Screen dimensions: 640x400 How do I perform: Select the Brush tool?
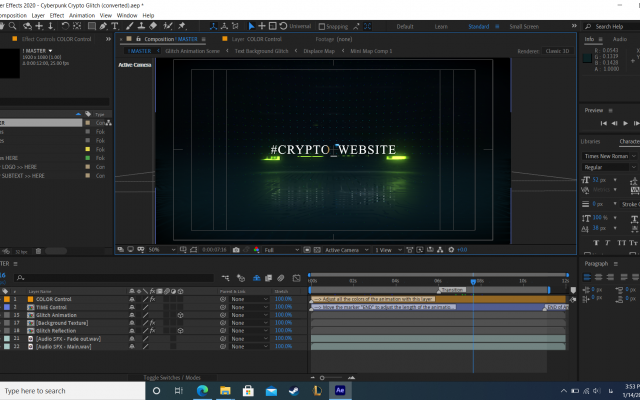(x=129, y=26)
